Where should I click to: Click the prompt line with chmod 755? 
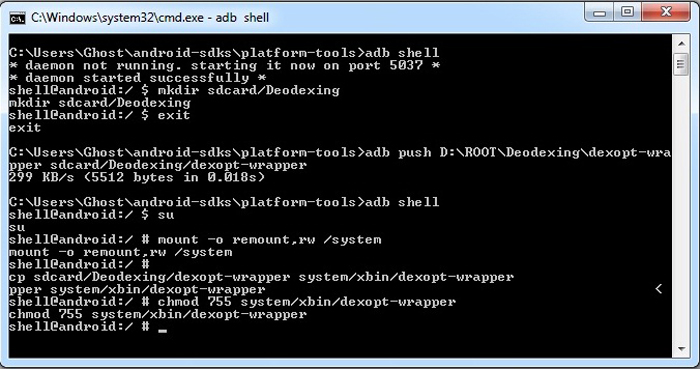click(x=232, y=302)
